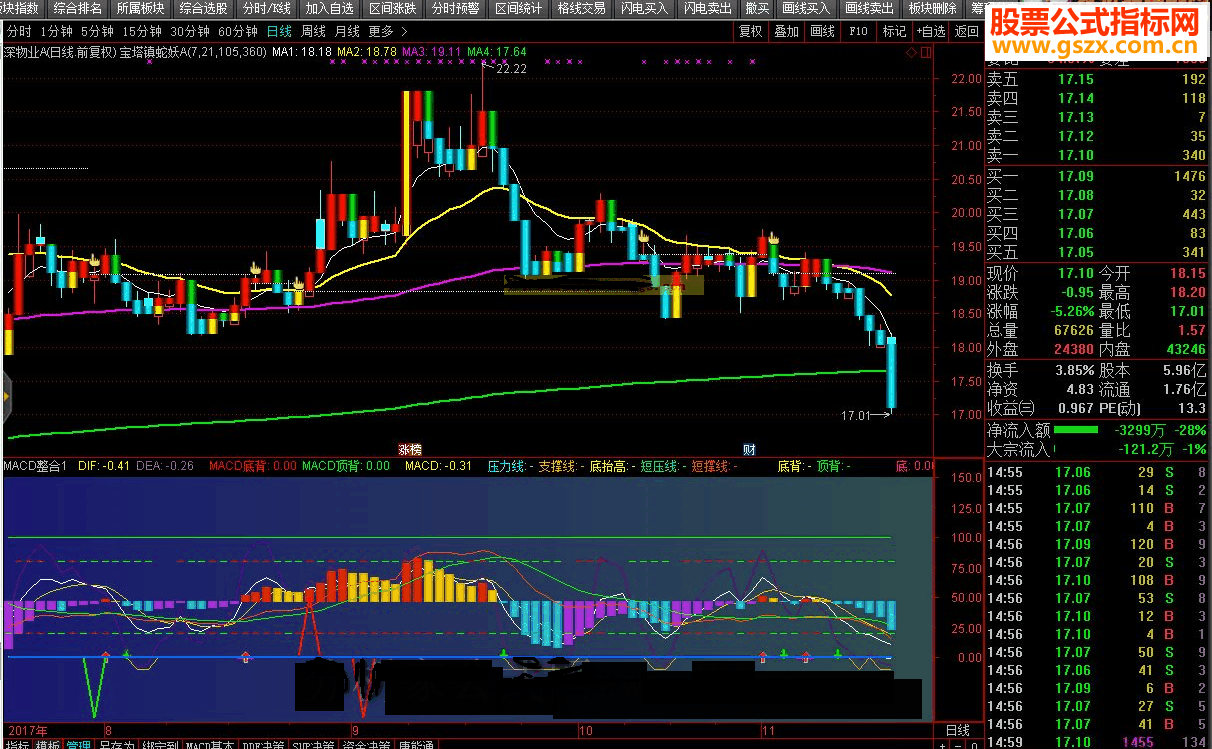The height and width of the screenshot is (749, 1212).
Task: Click the 净流入额 green bar
Action: coord(1075,430)
